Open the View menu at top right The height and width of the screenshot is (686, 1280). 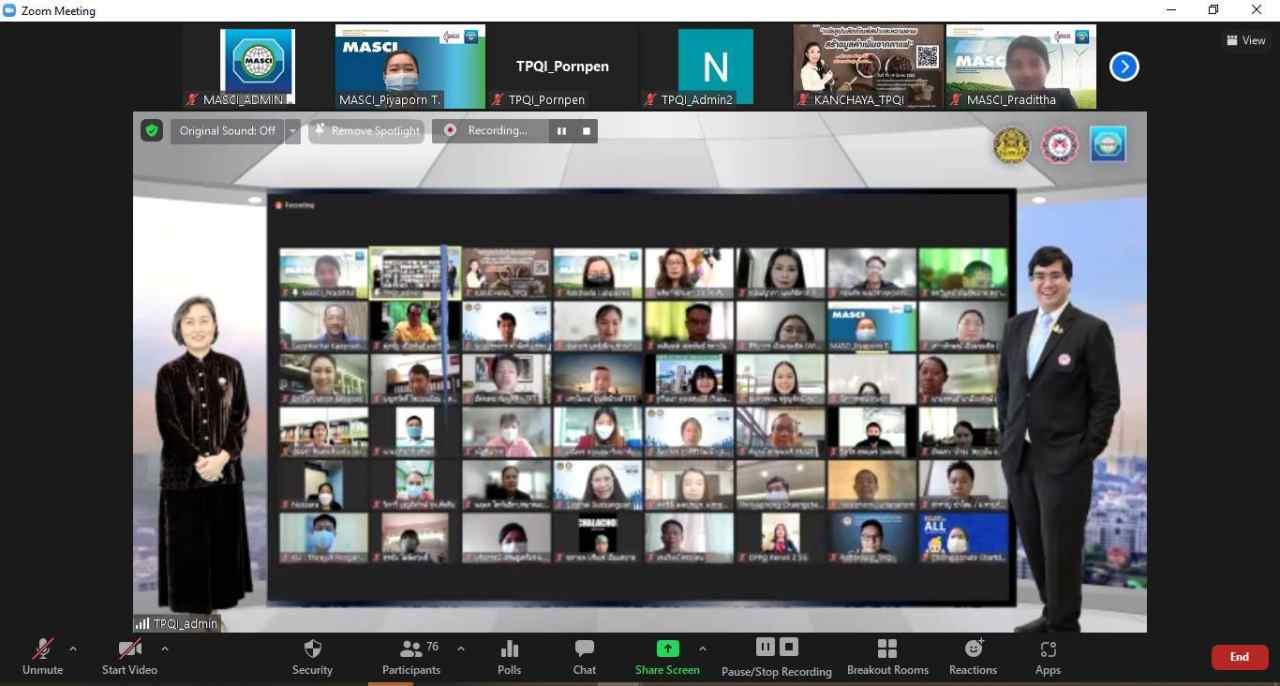1246,40
